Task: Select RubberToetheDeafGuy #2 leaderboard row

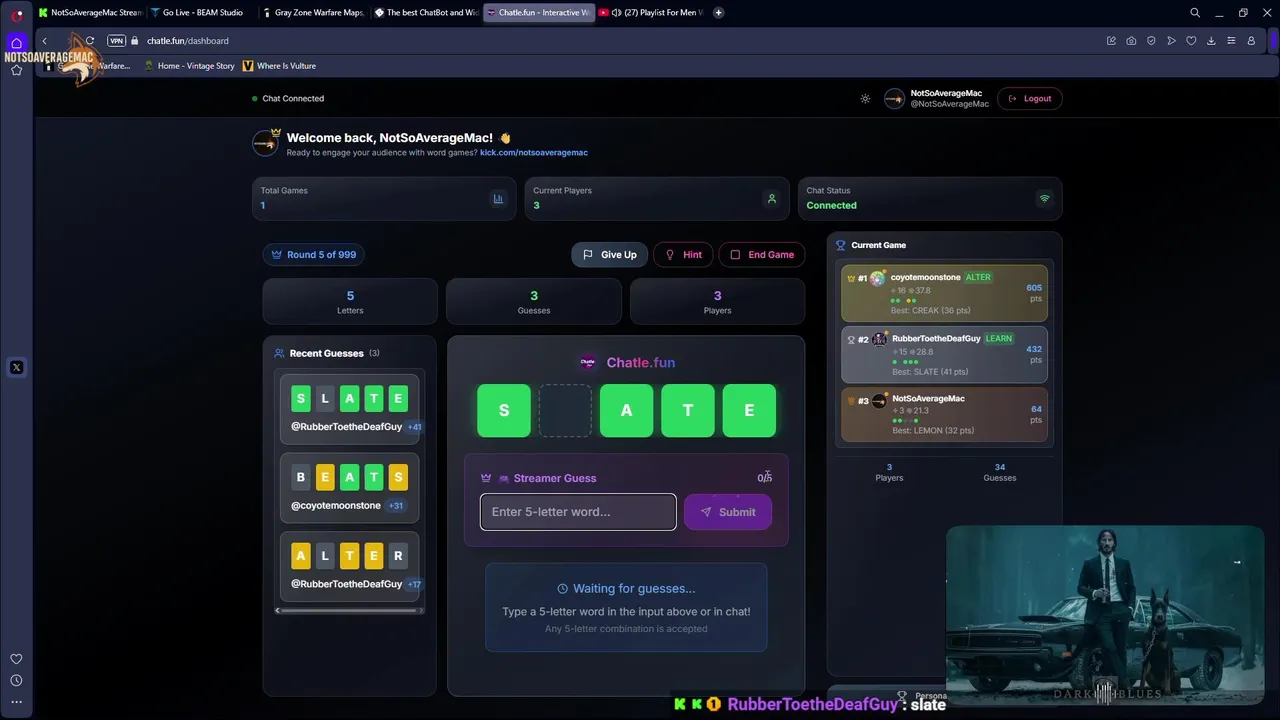Action: pos(944,355)
